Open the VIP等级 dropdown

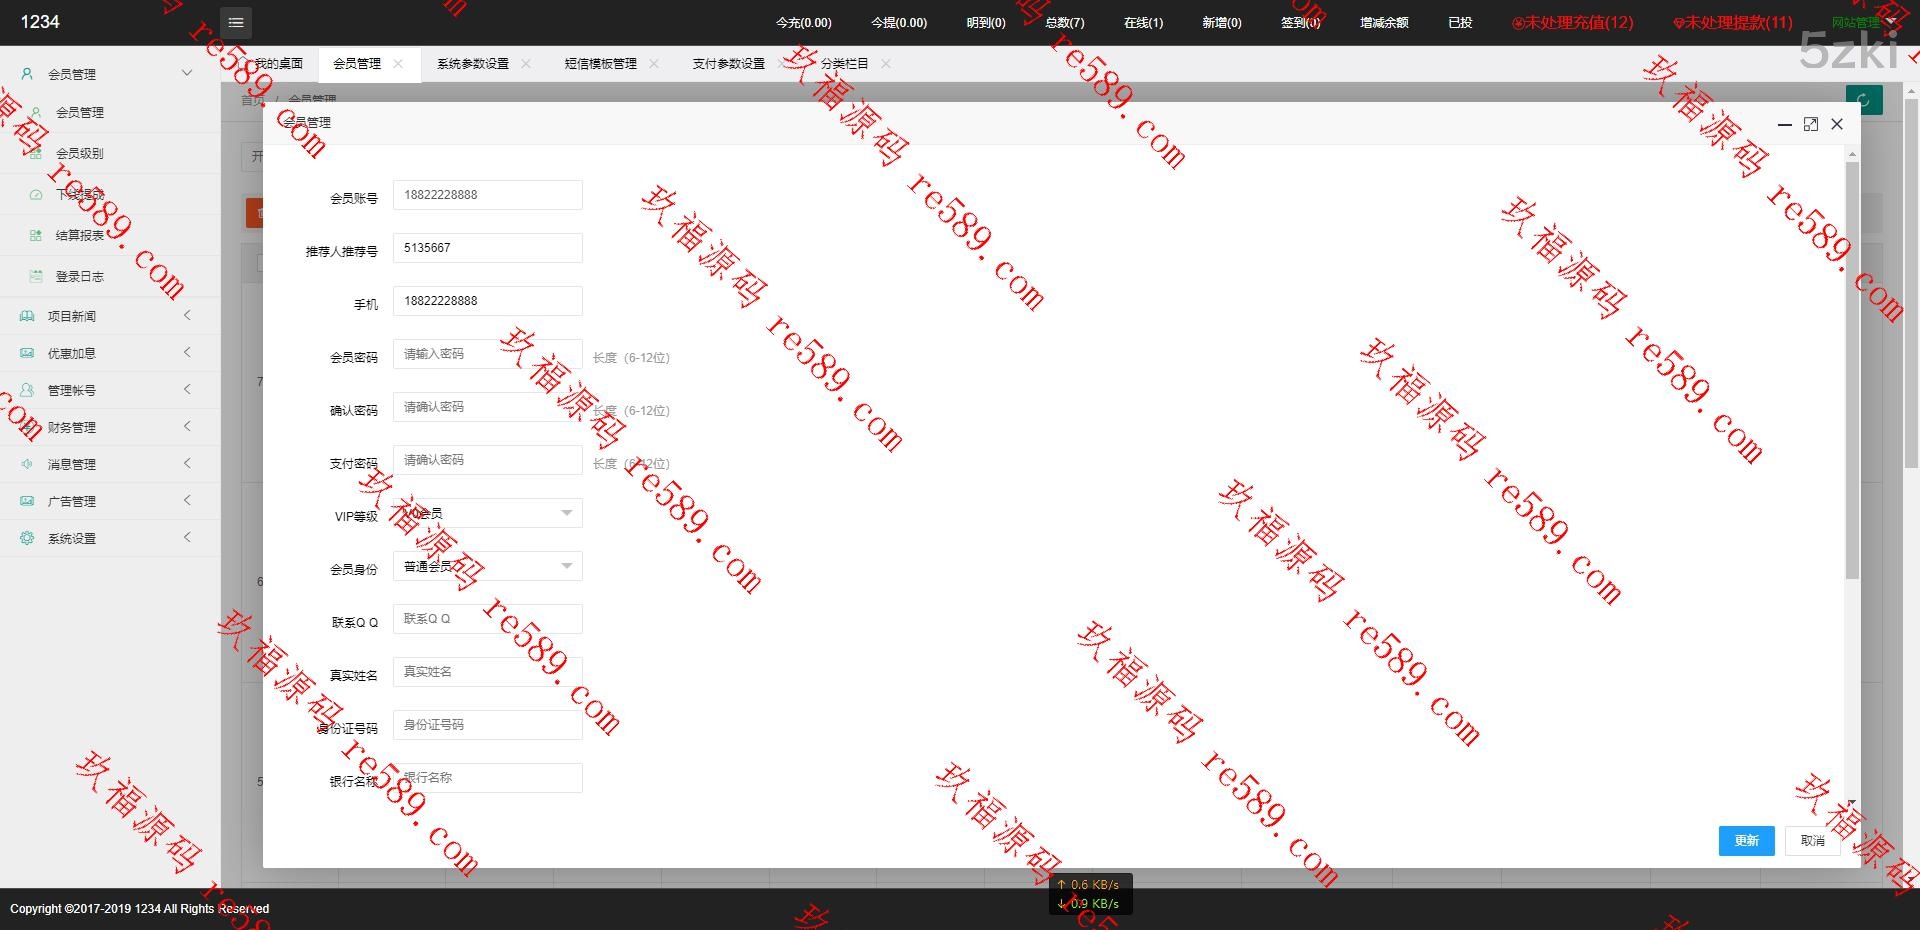(487, 513)
